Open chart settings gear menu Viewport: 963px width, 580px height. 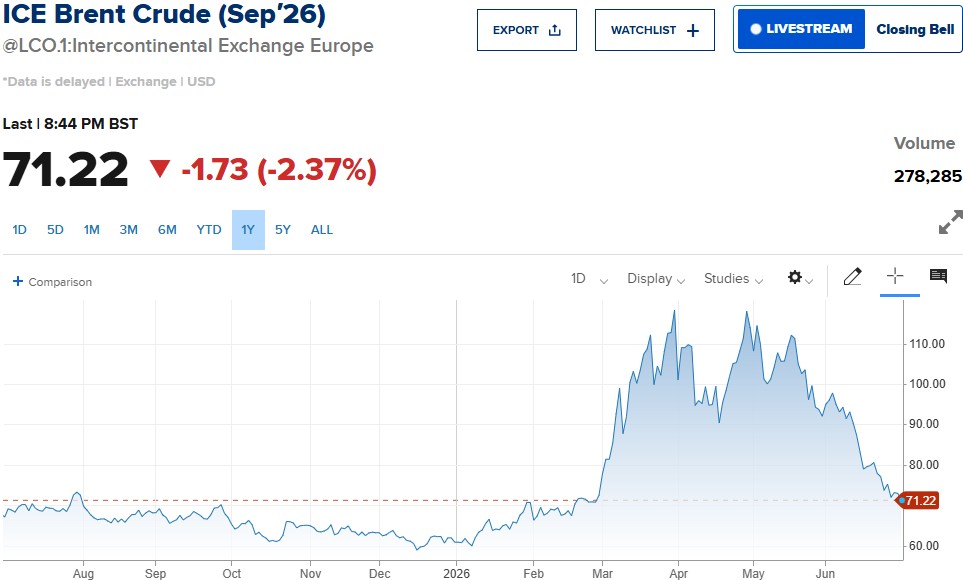tap(800, 278)
